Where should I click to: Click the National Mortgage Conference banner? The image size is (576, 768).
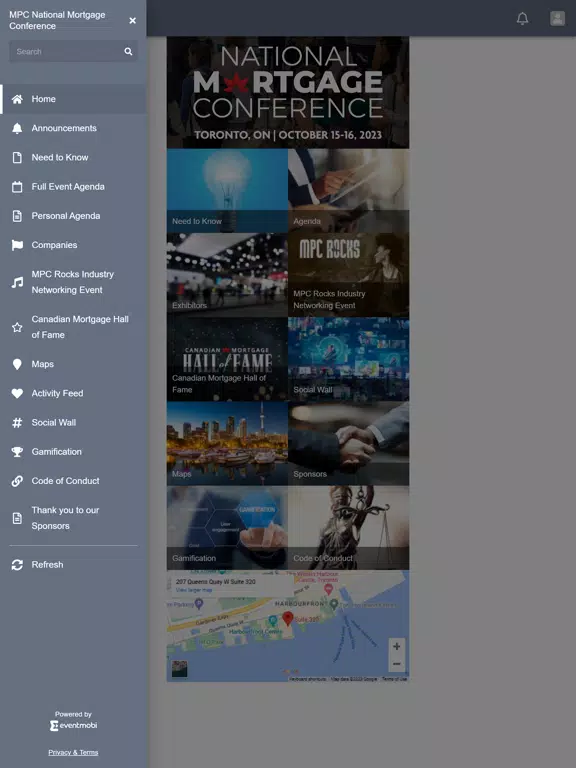click(x=288, y=93)
